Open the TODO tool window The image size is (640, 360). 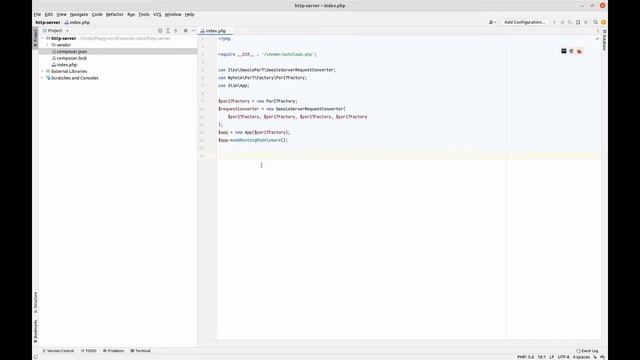pyautogui.click(x=89, y=351)
